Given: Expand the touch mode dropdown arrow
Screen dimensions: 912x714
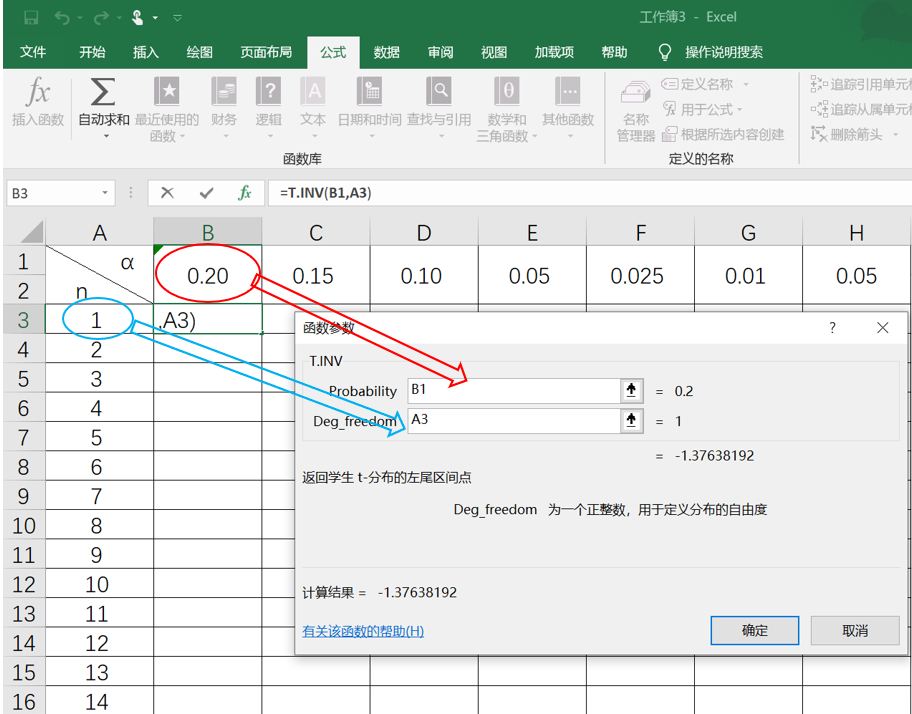Looking at the screenshot, I should point(155,18).
